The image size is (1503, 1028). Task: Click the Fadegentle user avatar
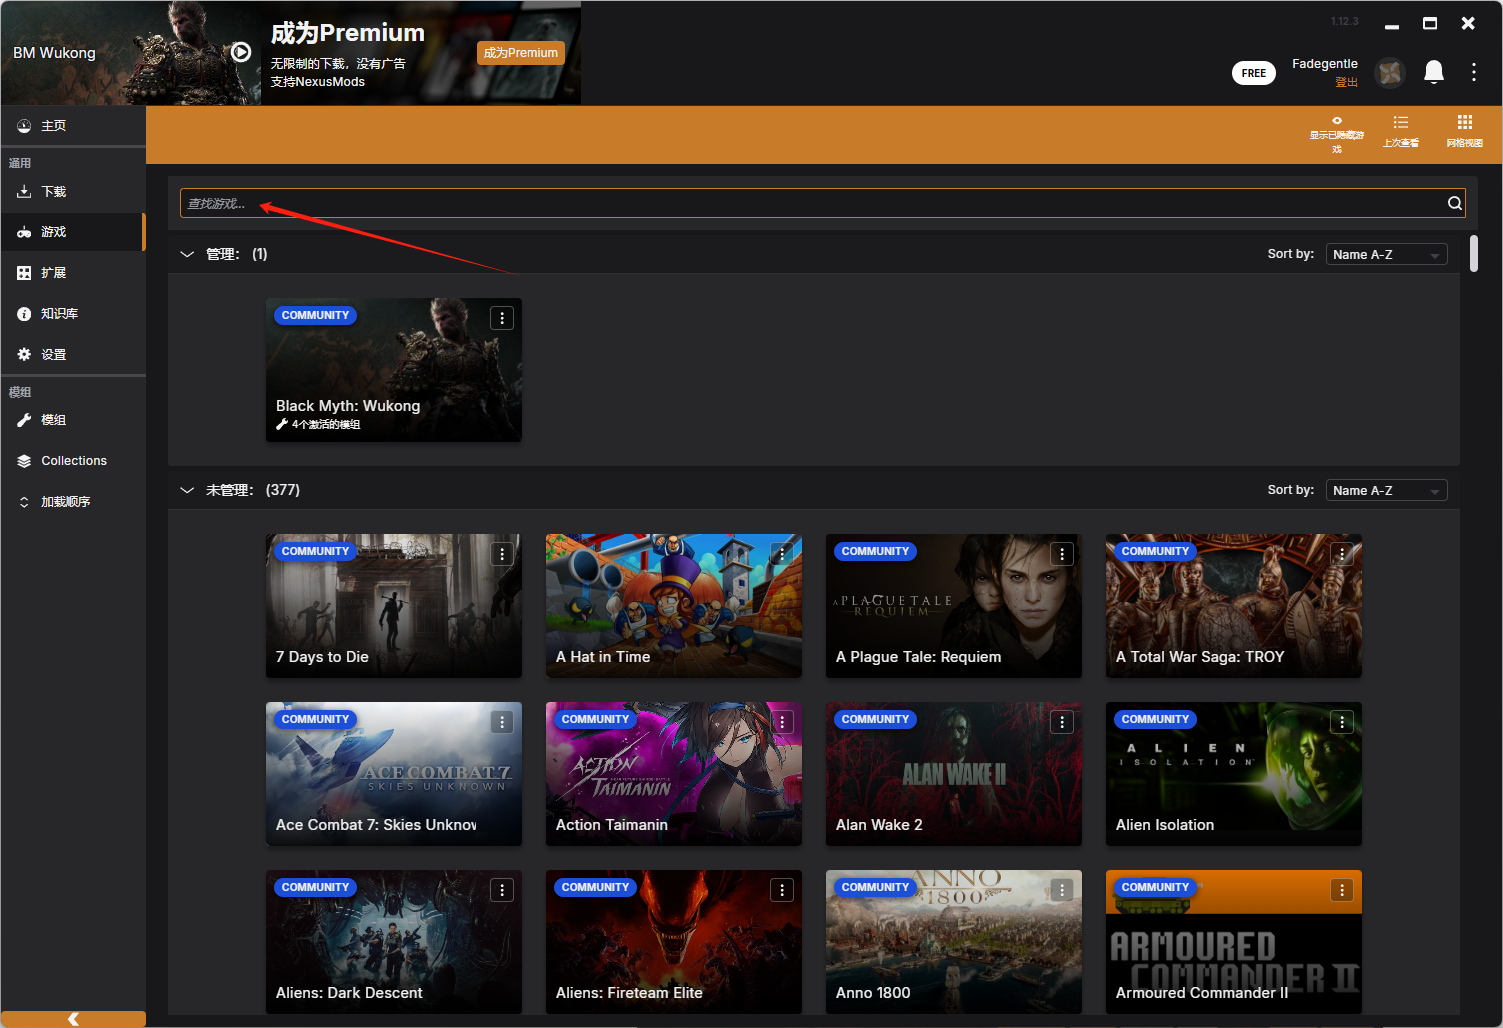(x=1390, y=72)
